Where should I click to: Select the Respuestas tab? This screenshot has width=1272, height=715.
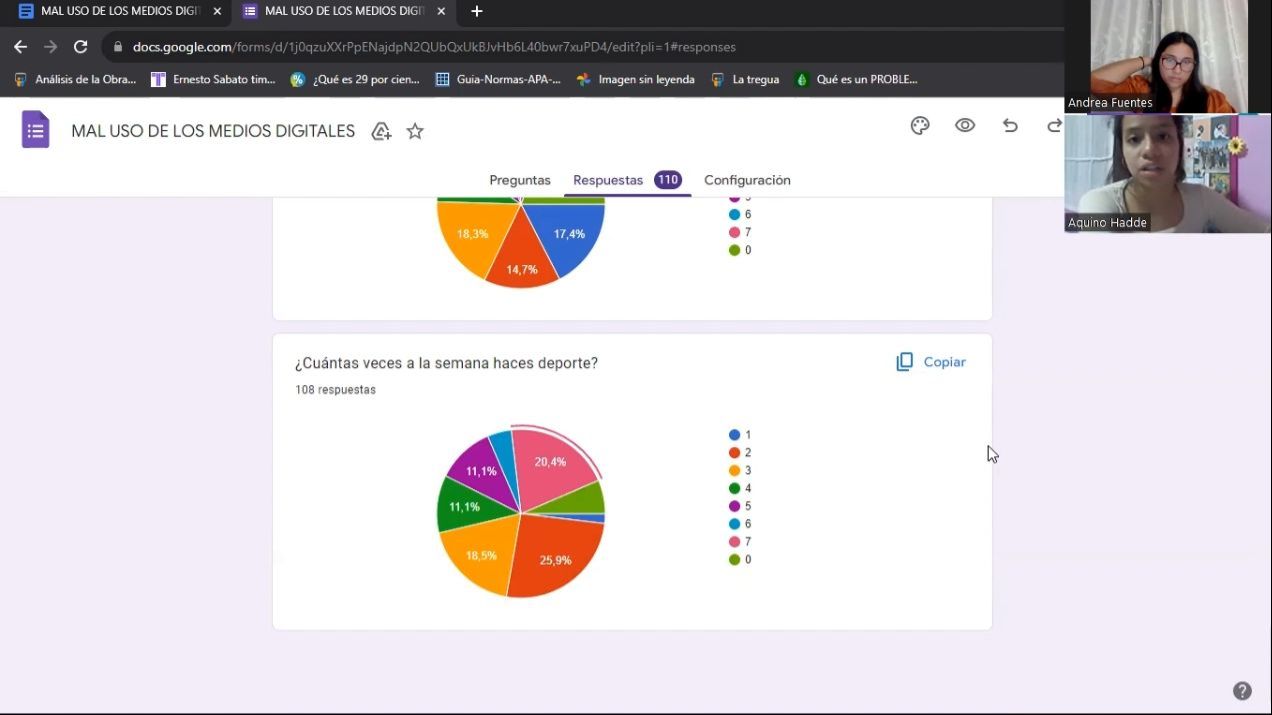click(x=608, y=180)
